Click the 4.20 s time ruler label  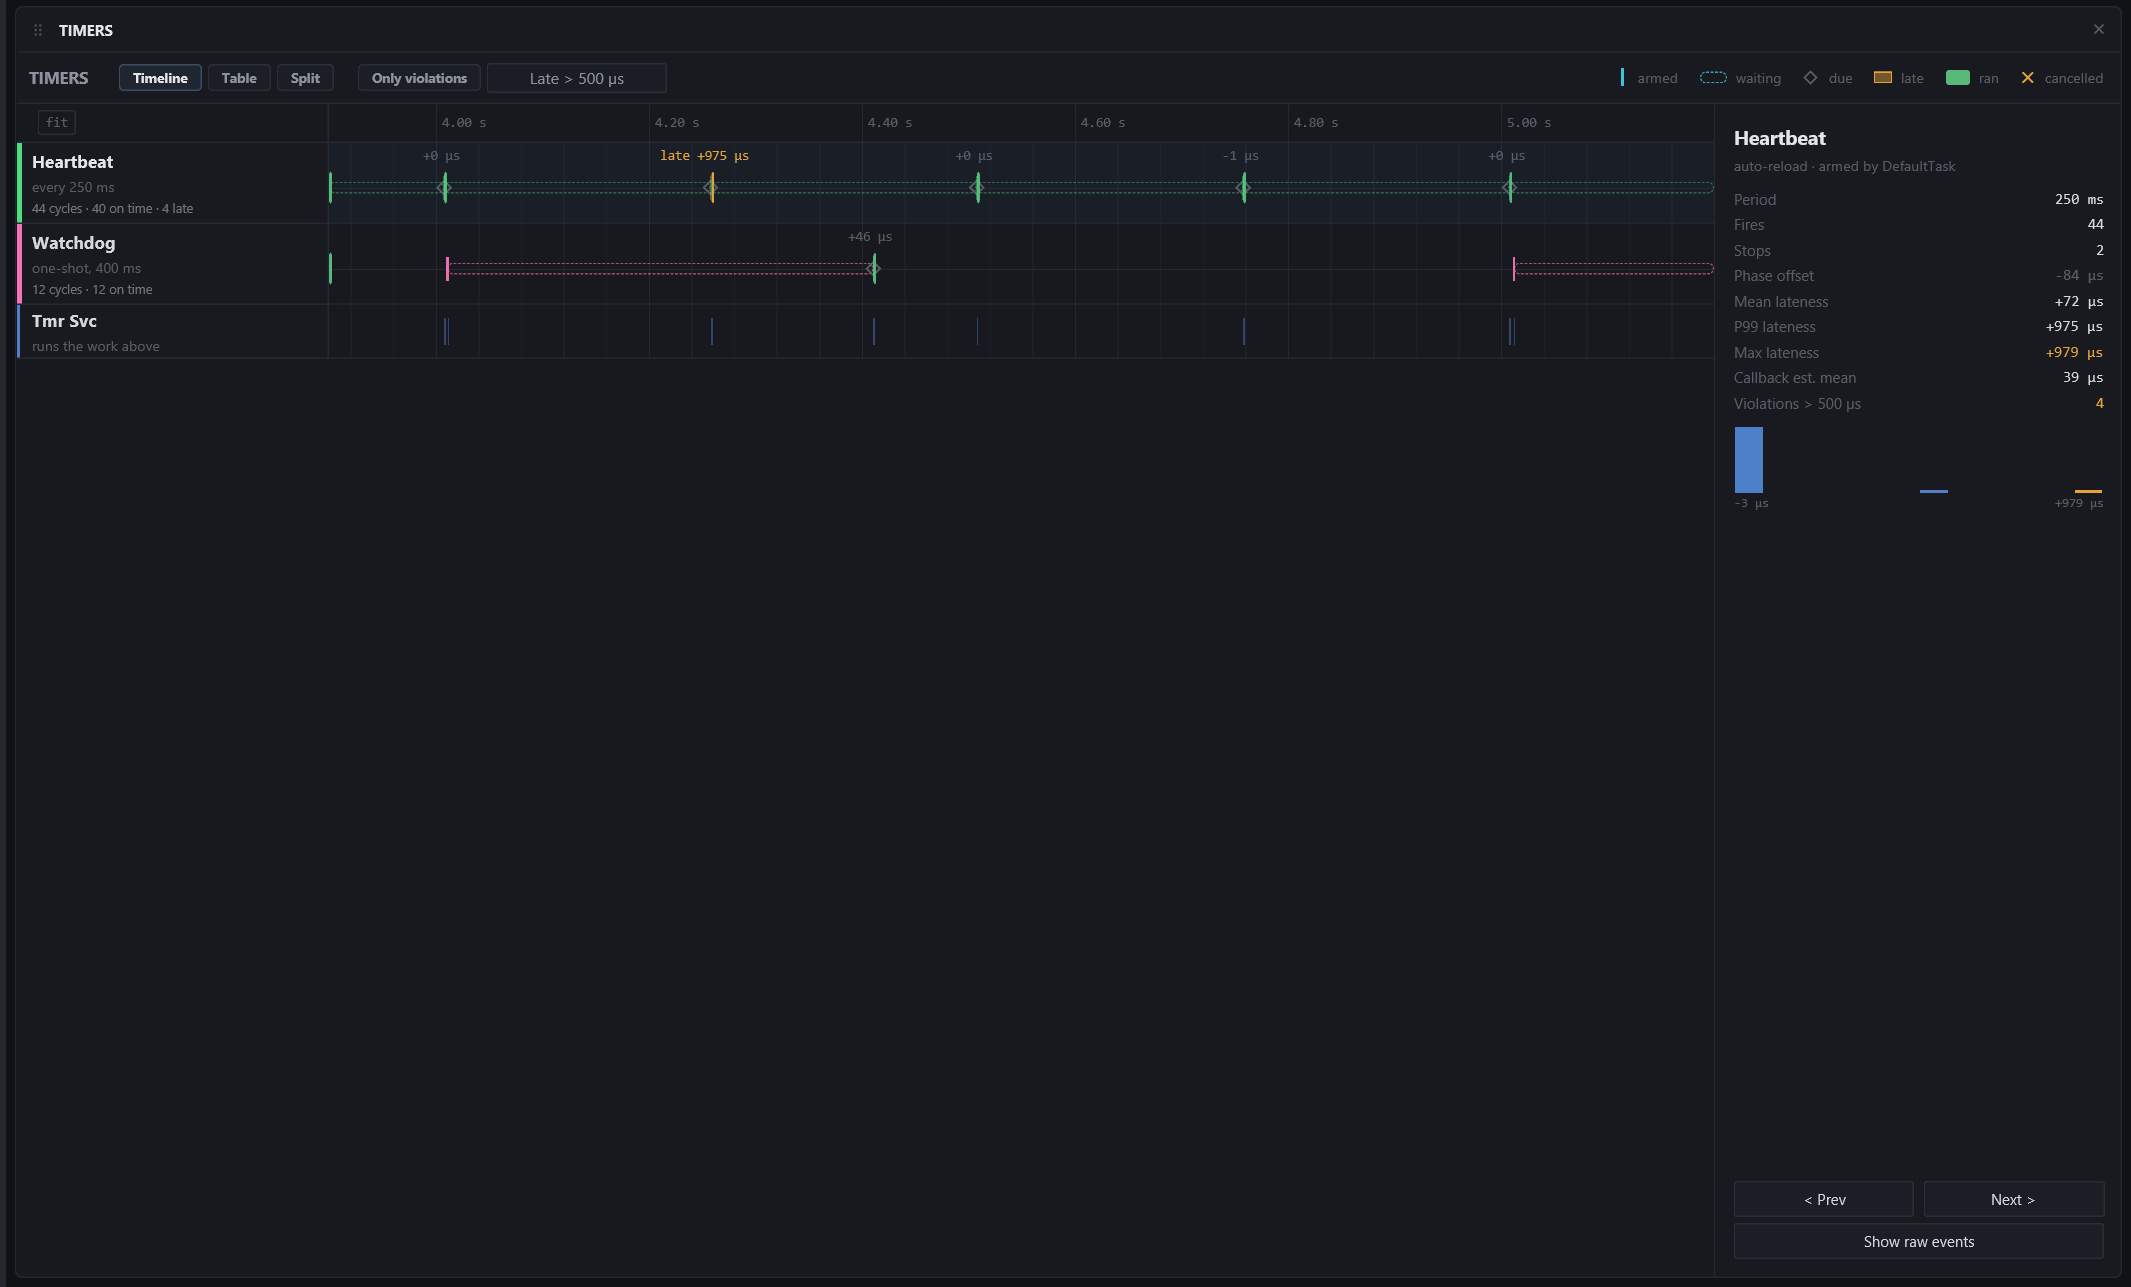point(676,122)
